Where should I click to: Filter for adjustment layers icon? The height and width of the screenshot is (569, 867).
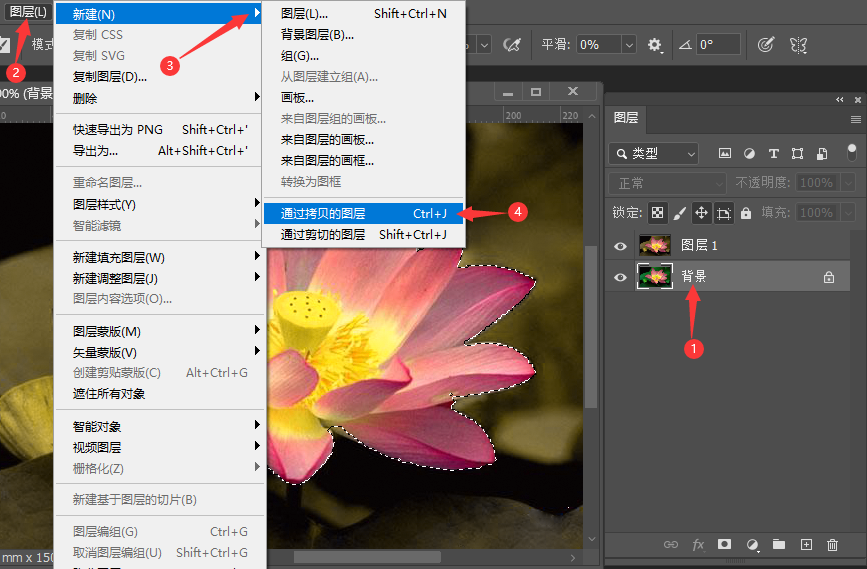click(749, 154)
